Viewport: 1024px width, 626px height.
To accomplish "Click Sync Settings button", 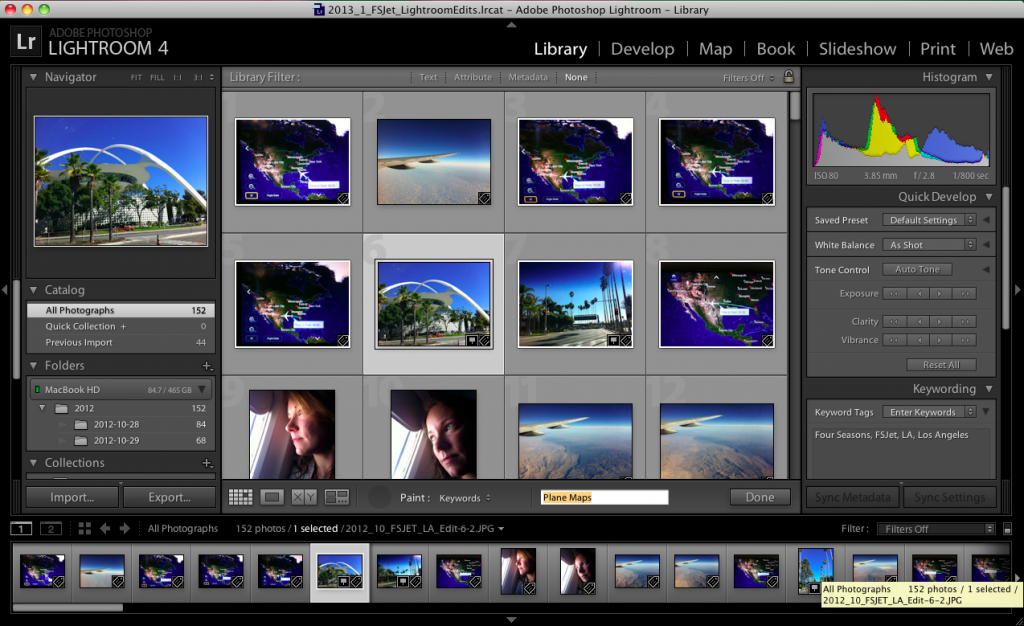I will click(950, 497).
